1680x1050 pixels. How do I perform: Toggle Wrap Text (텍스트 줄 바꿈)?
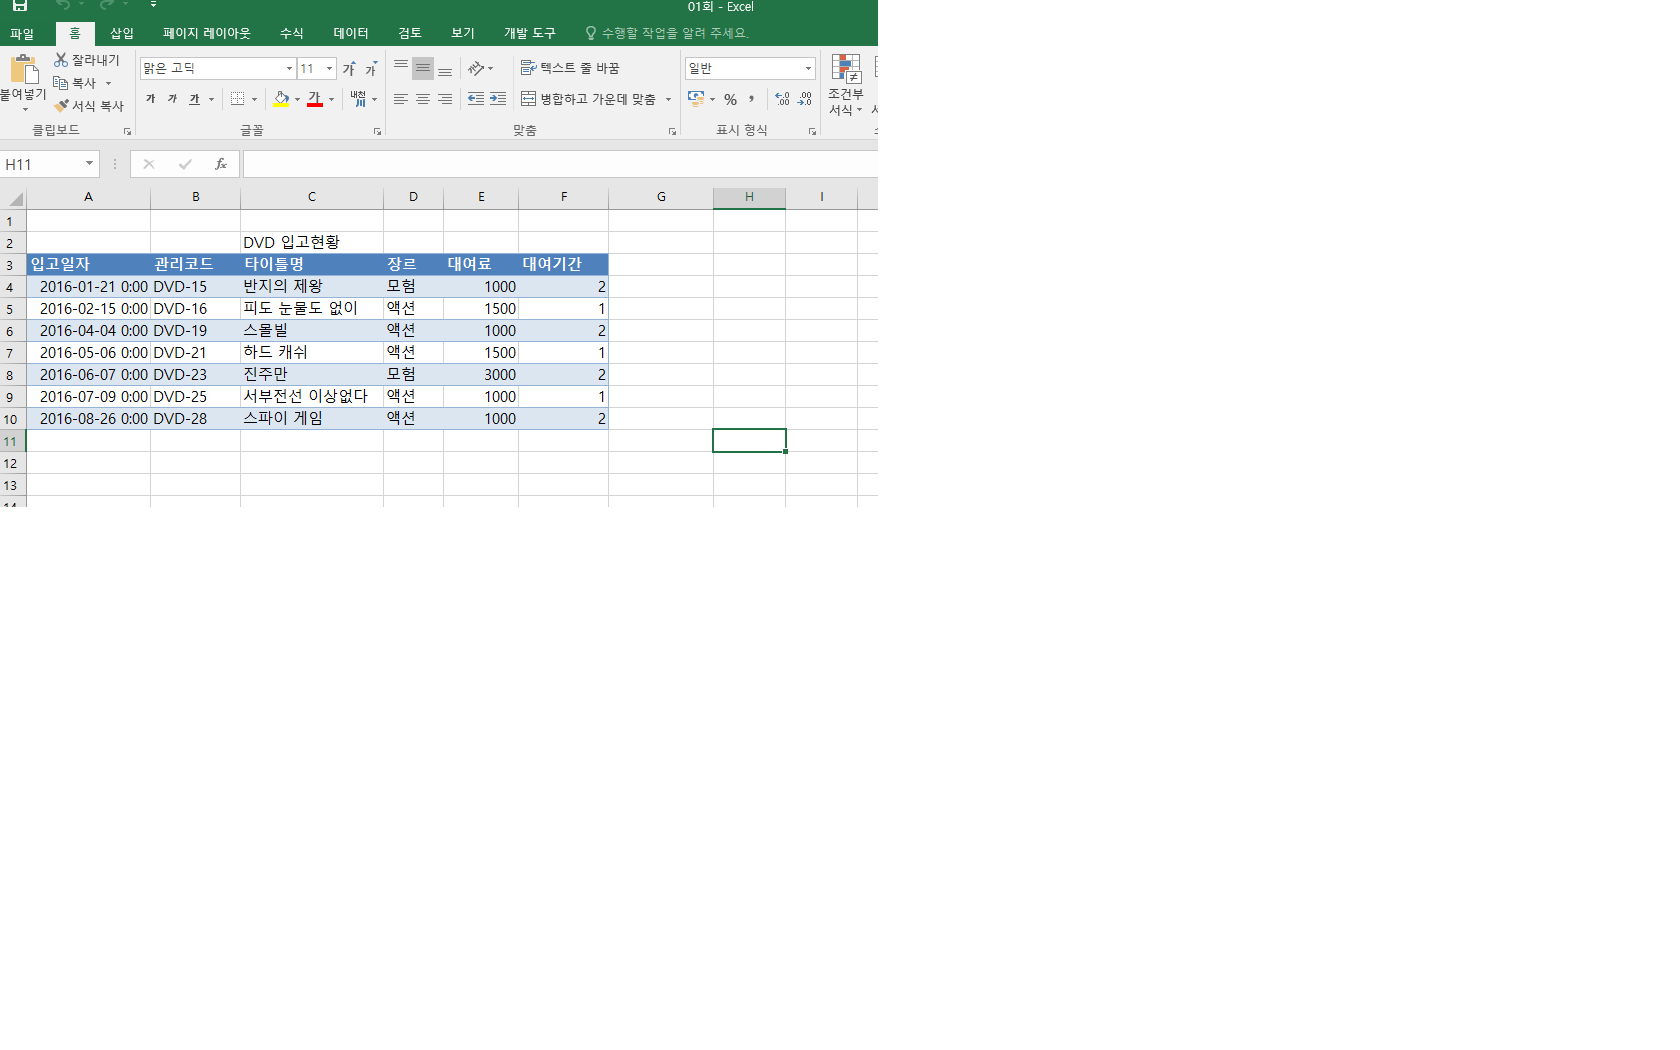(570, 68)
